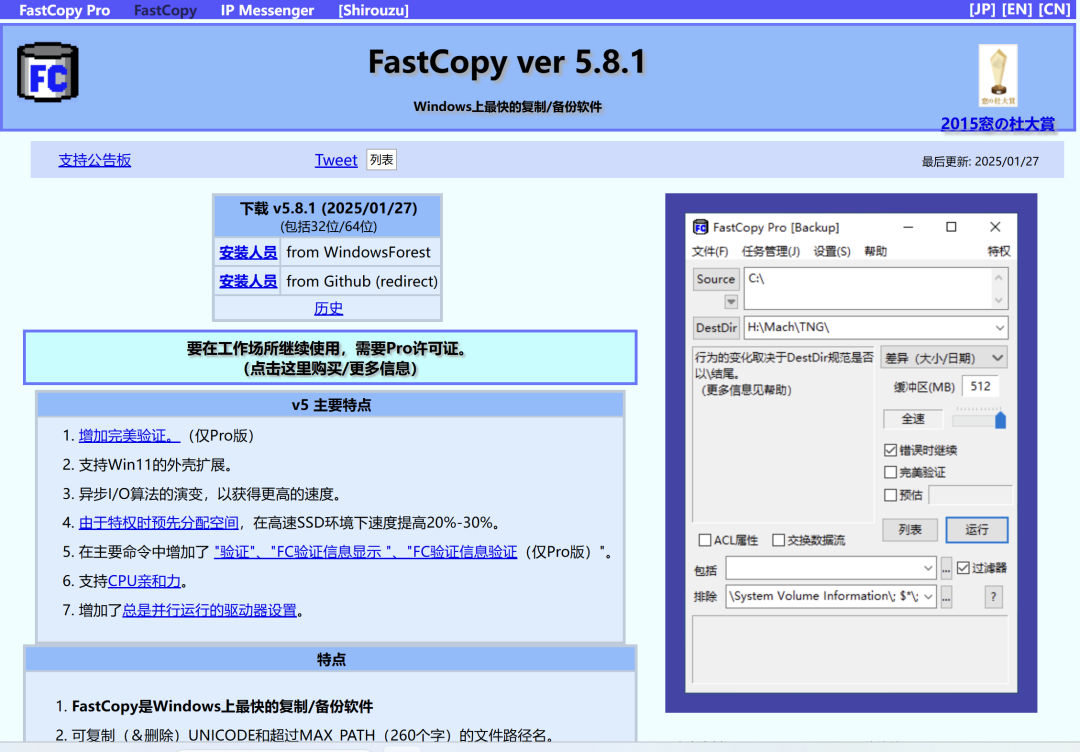Switch language to [CN]
Viewport: 1080px width, 752px height.
point(1054,10)
